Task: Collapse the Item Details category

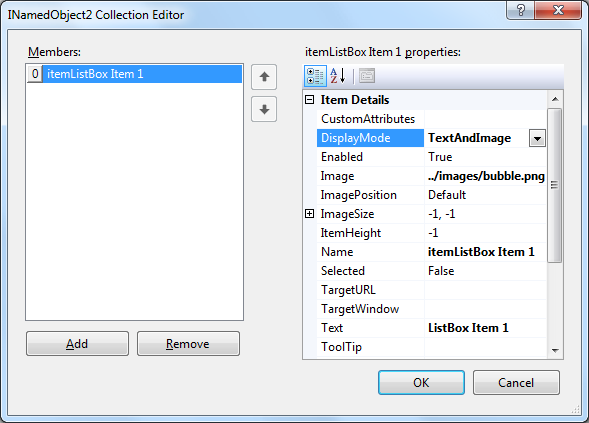Action: [x=310, y=100]
